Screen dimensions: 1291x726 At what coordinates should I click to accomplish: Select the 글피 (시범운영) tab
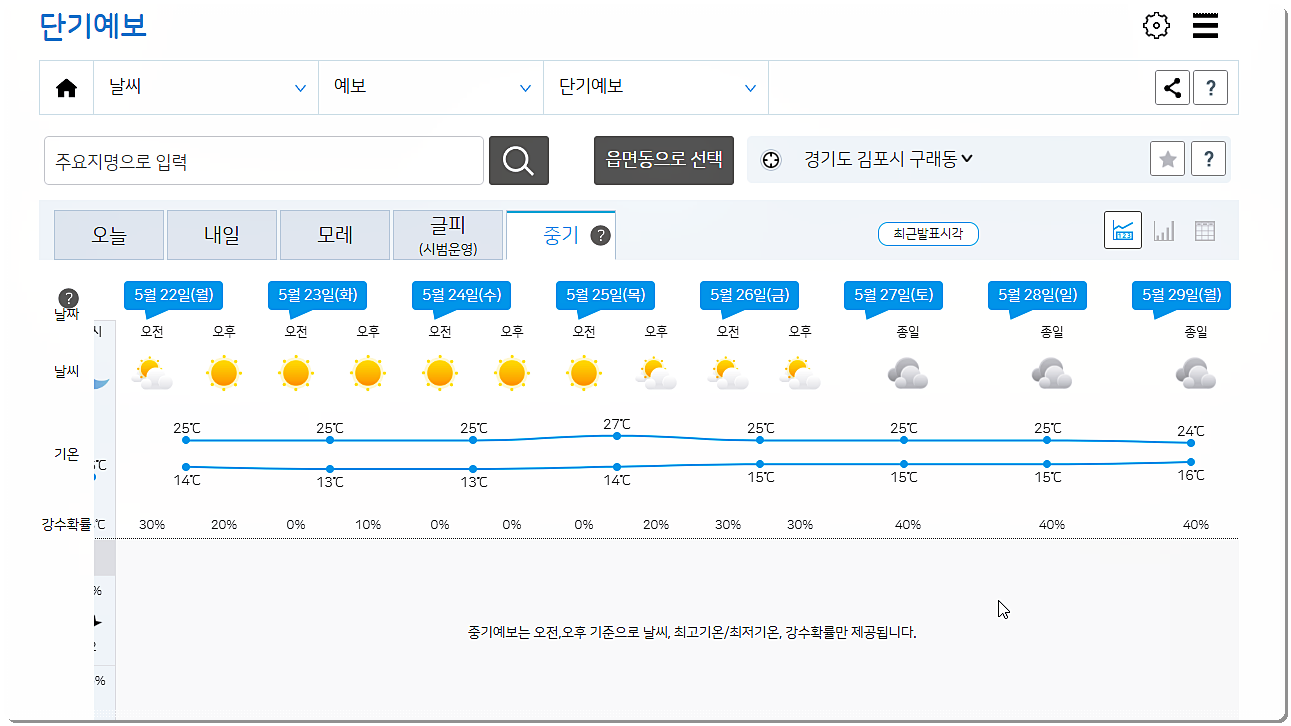448,236
